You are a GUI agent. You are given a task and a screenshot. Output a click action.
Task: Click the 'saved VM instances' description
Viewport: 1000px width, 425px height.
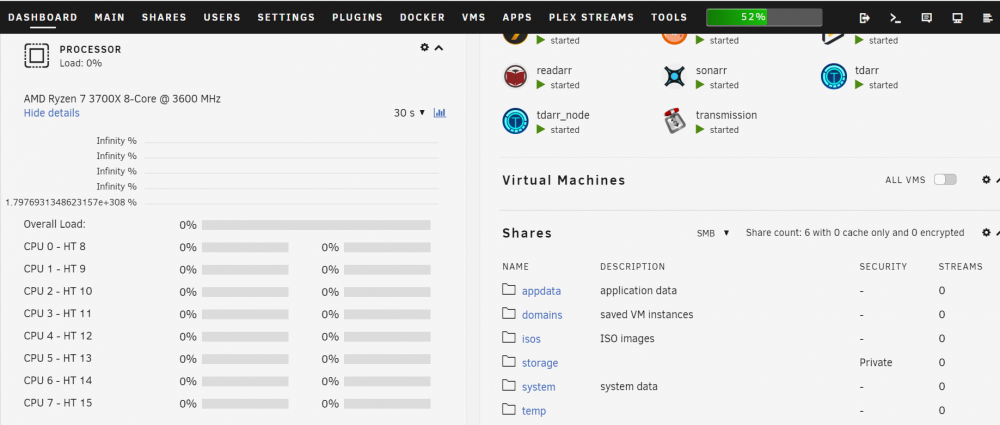(x=646, y=315)
